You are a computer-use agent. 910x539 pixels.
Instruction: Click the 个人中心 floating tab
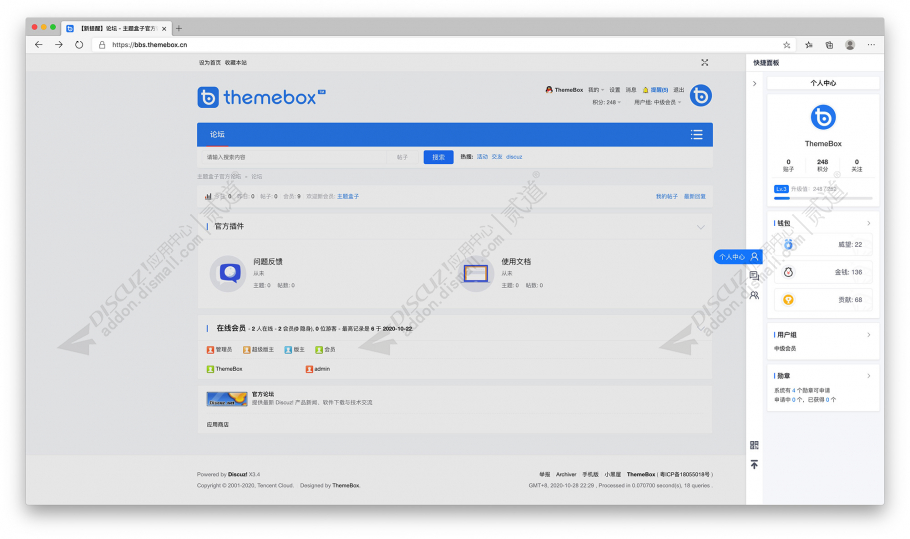[x=738, y=256]
